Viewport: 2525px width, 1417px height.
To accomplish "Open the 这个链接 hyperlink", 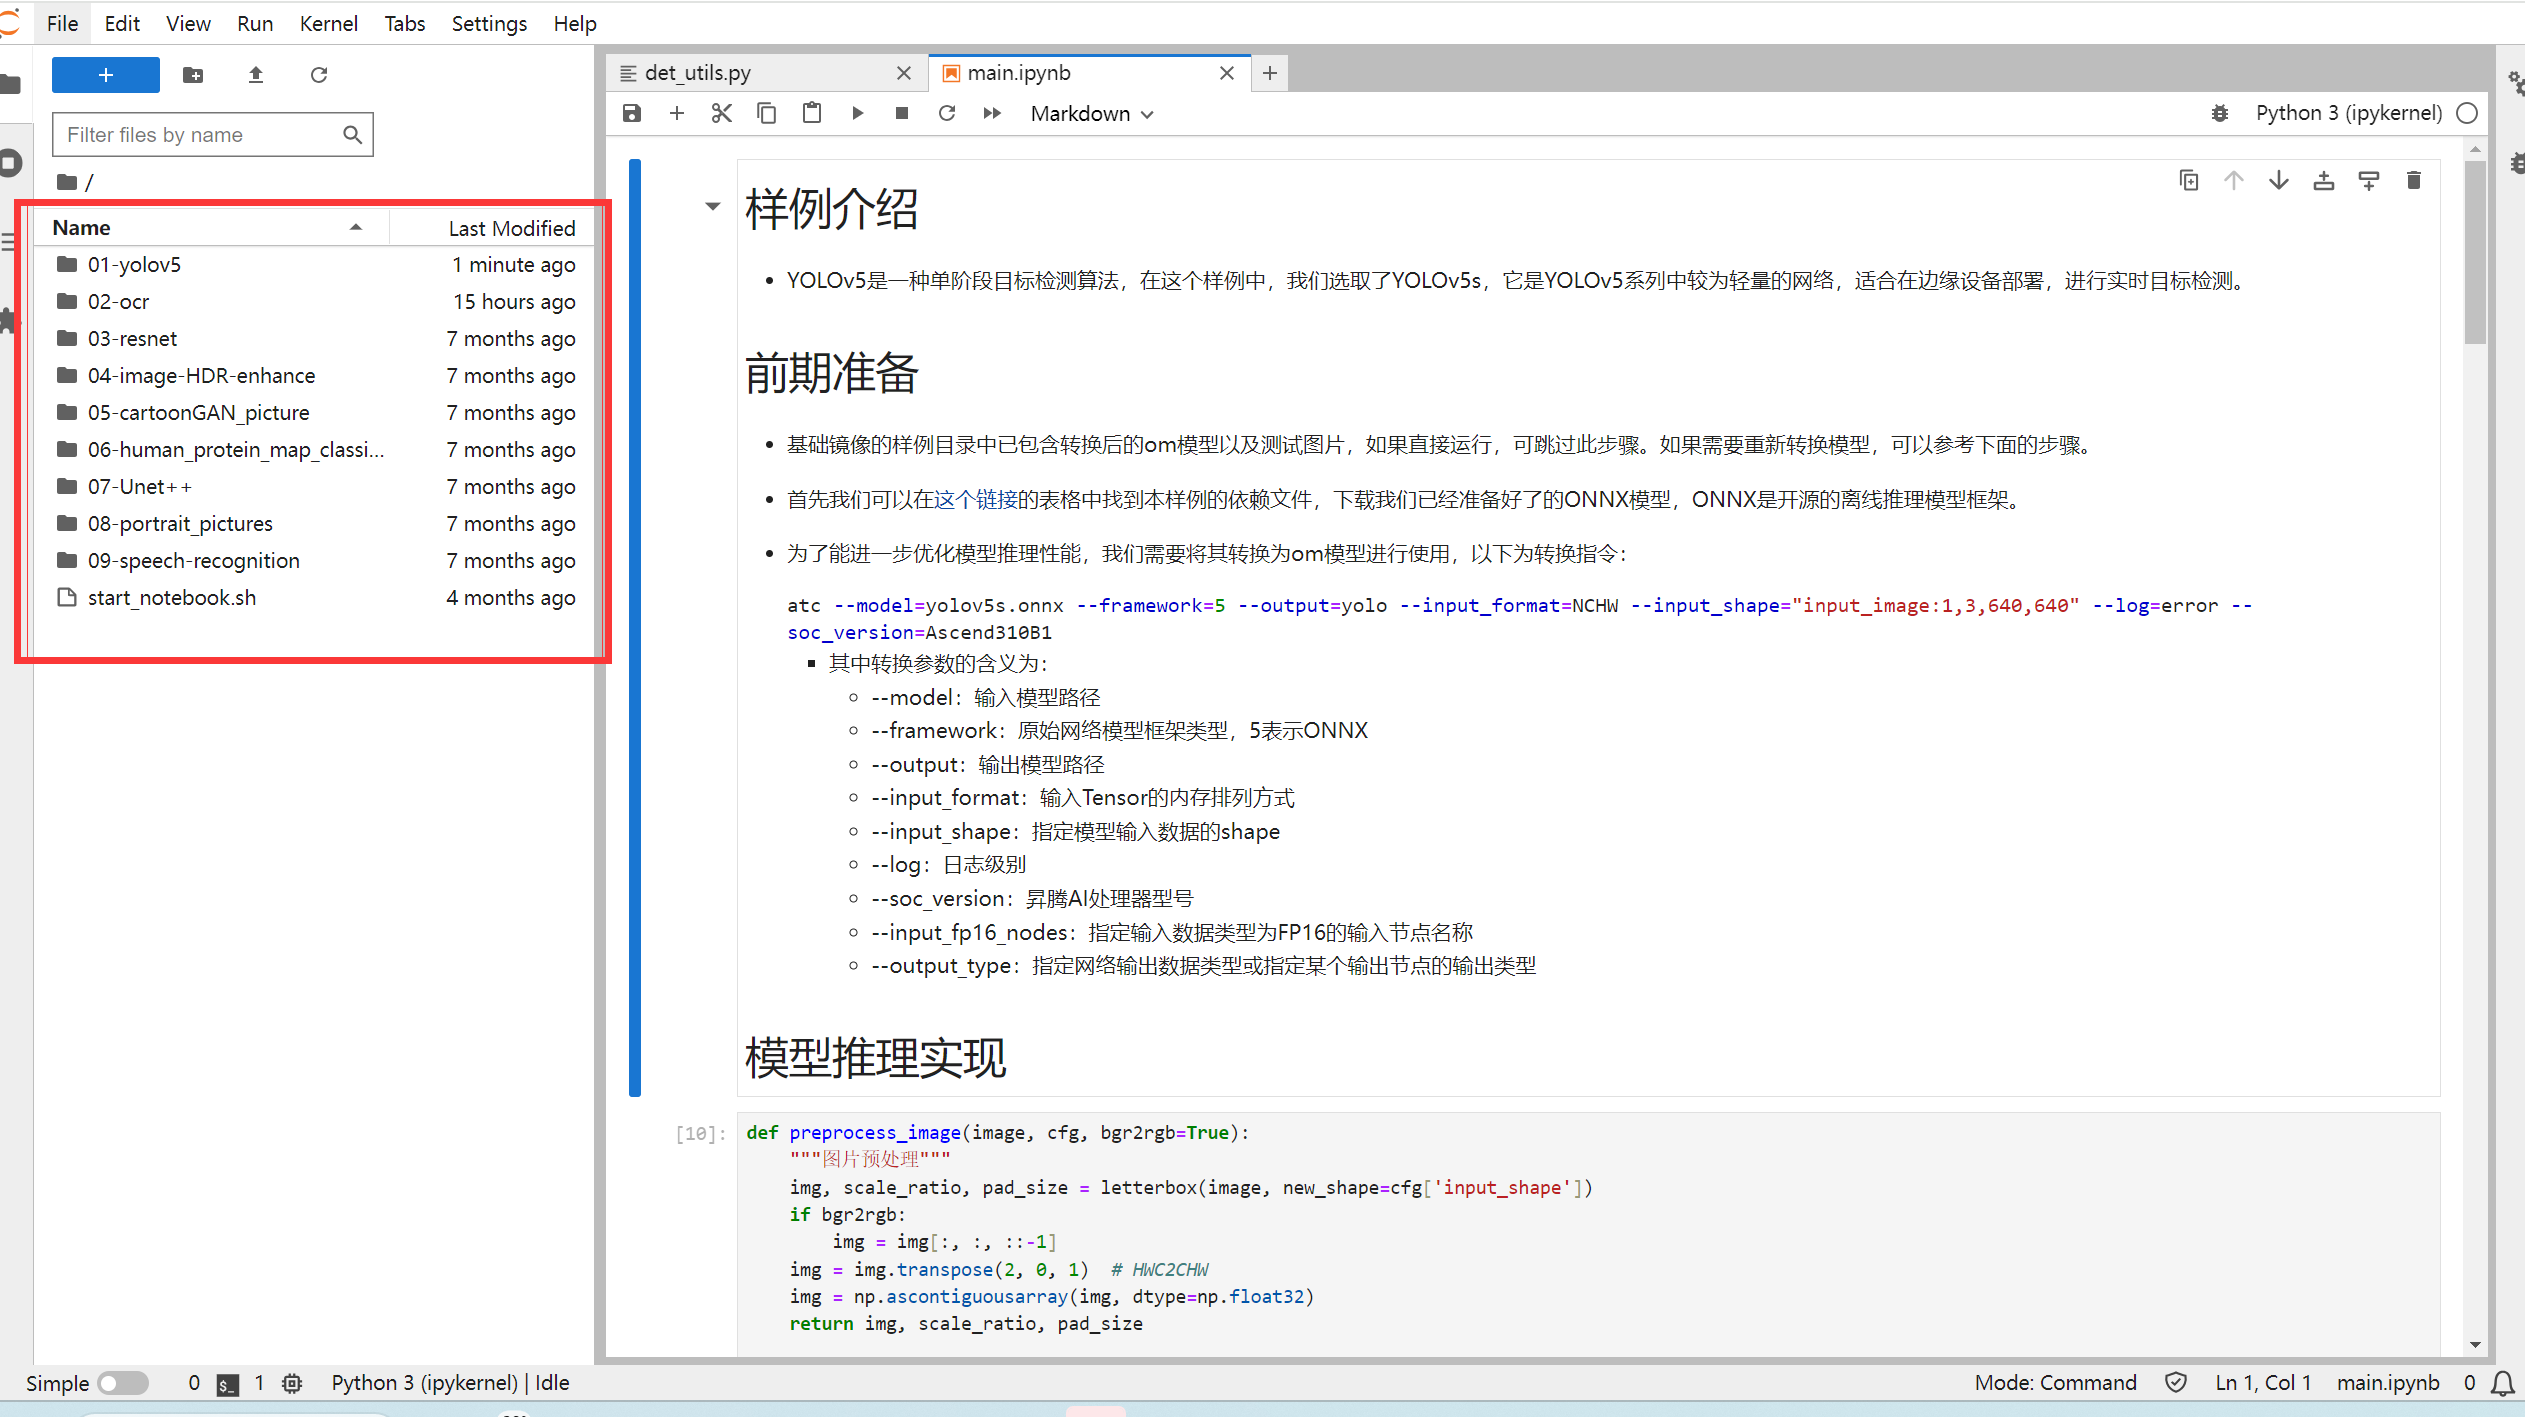I will click(975, 499).
